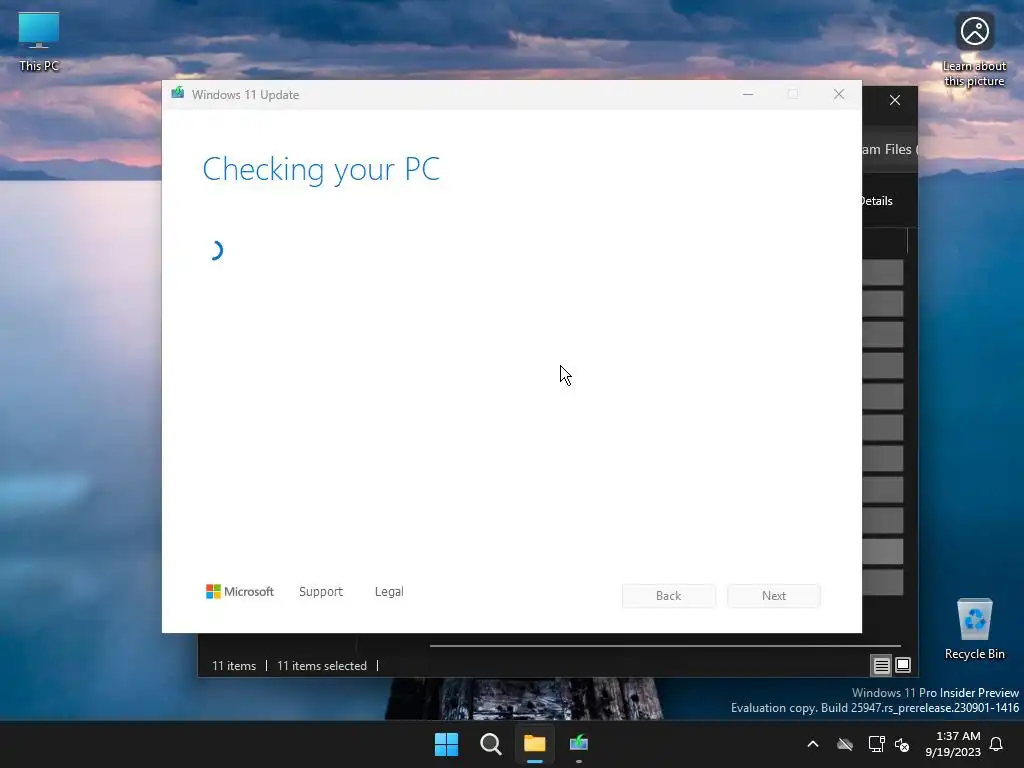Click the muted volume tray icon

click(902, 744)
